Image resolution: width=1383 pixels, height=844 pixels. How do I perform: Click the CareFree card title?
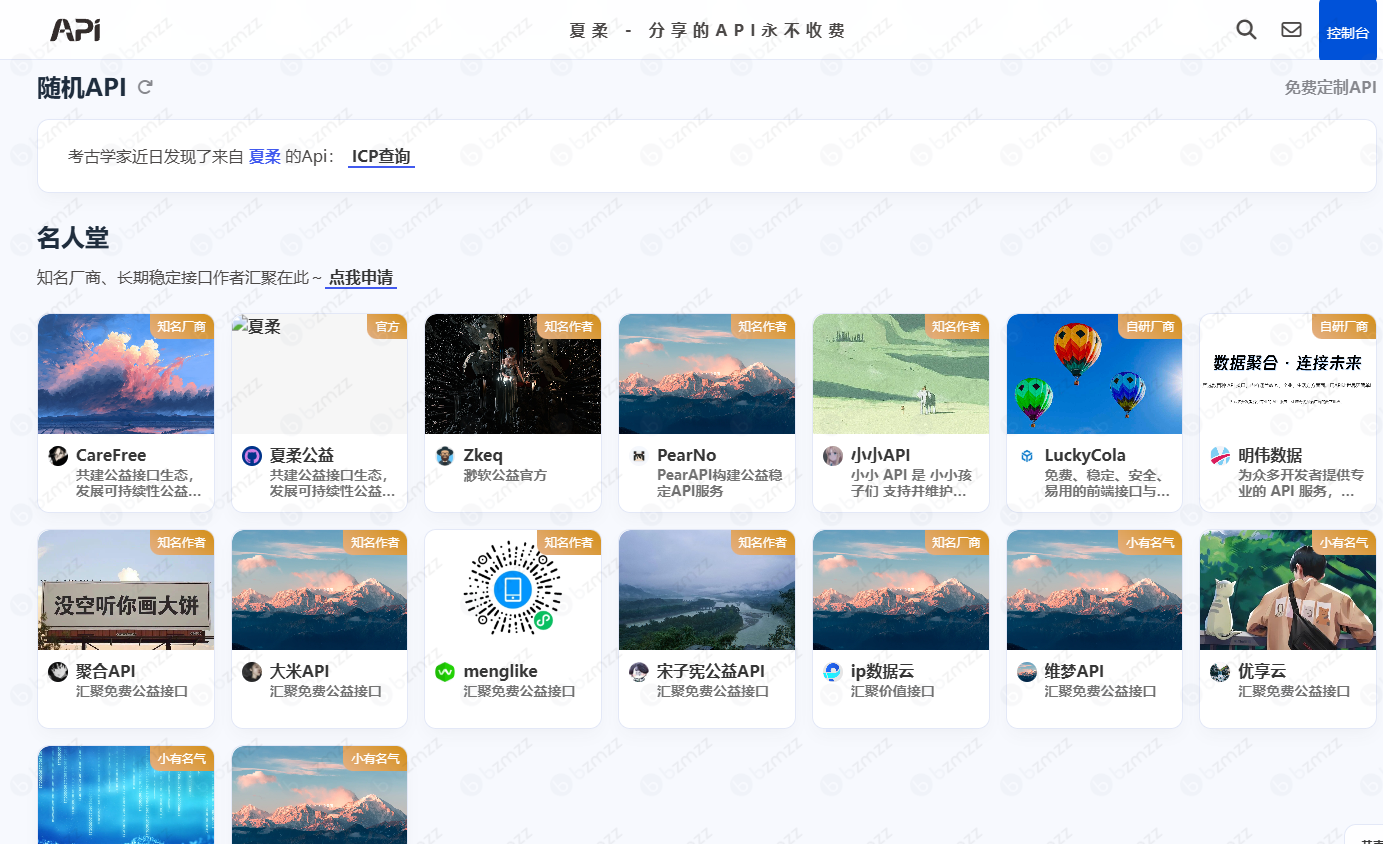coord(111,455)
